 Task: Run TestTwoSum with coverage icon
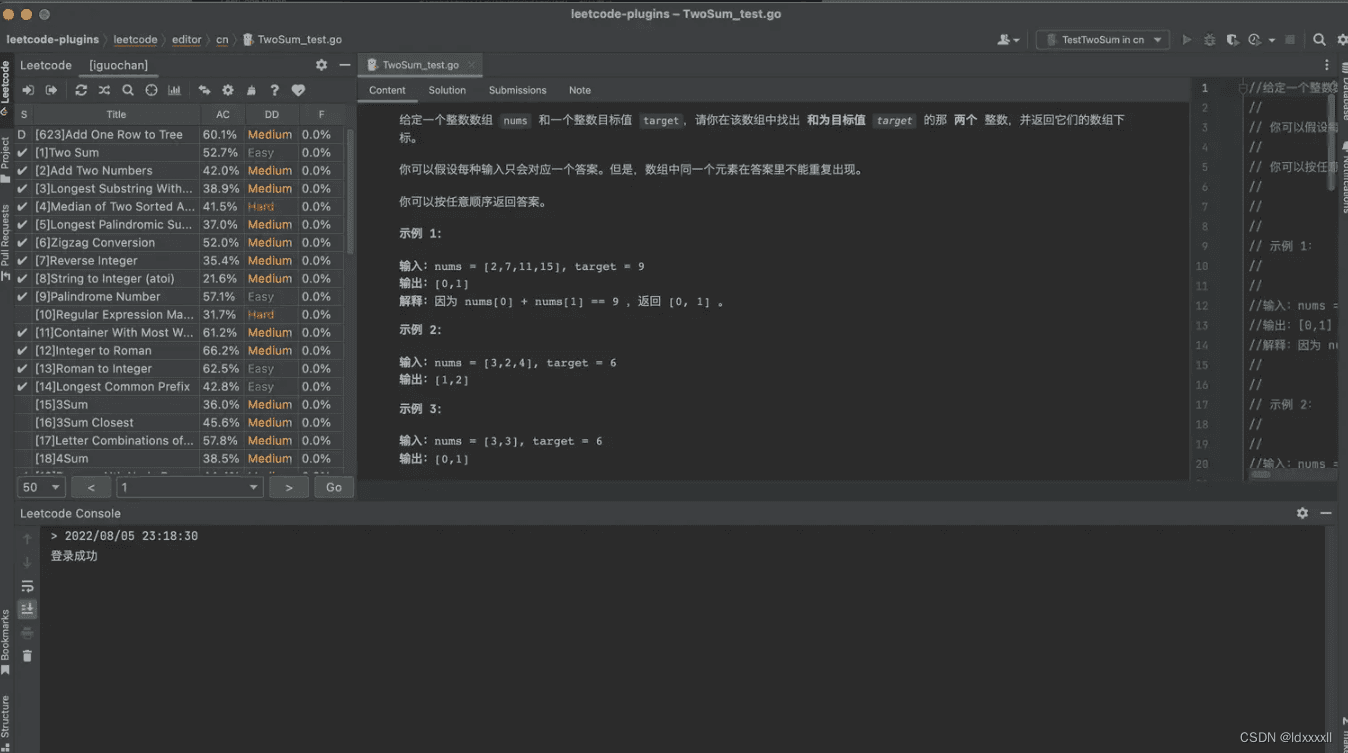point(1233,40)
